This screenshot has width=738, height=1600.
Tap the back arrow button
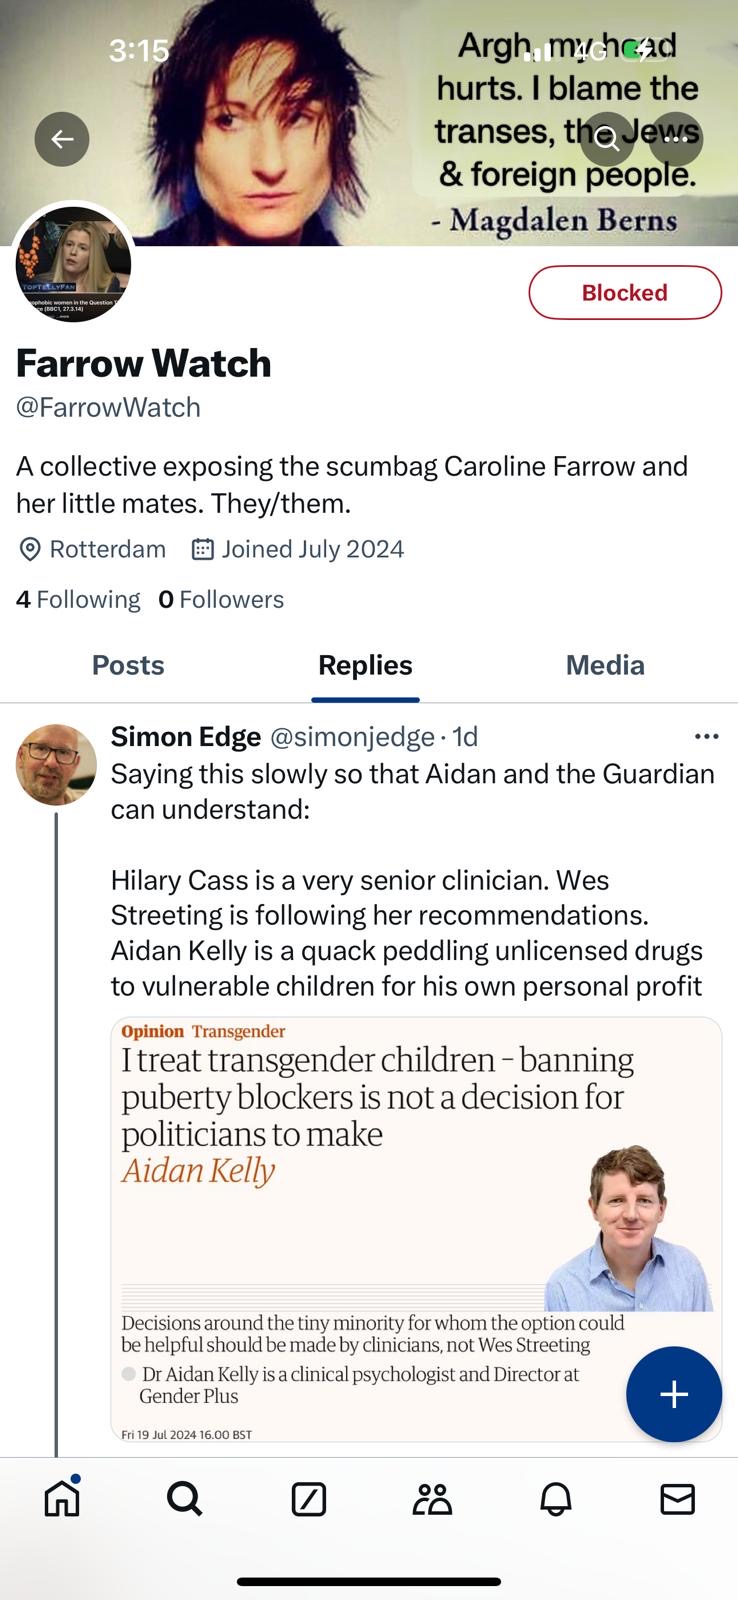point(62,139)
